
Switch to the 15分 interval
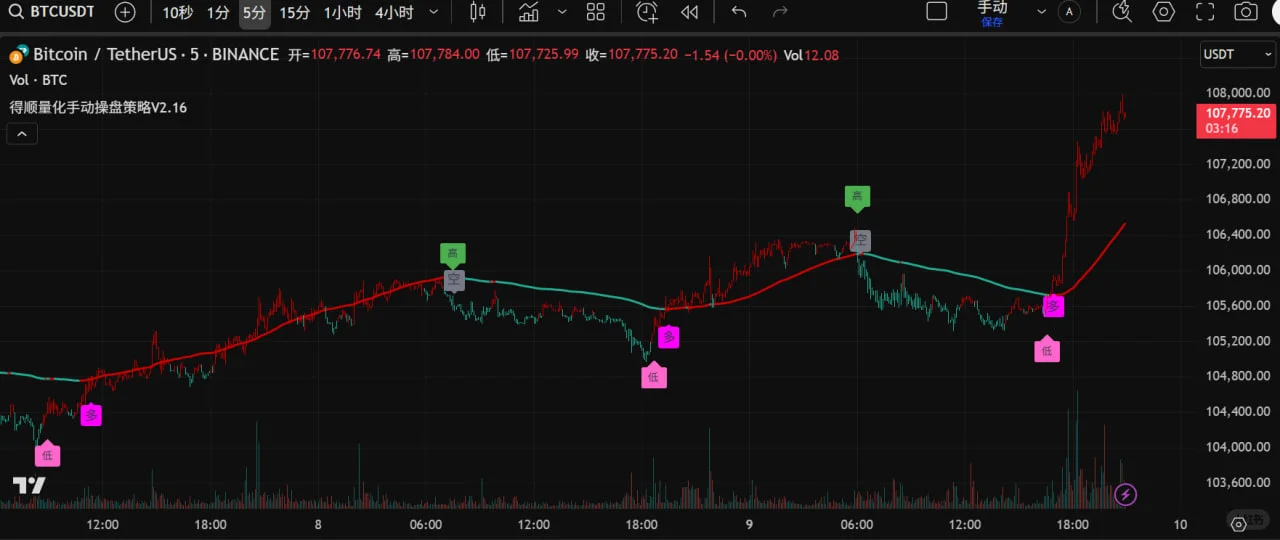click(294, 12)
